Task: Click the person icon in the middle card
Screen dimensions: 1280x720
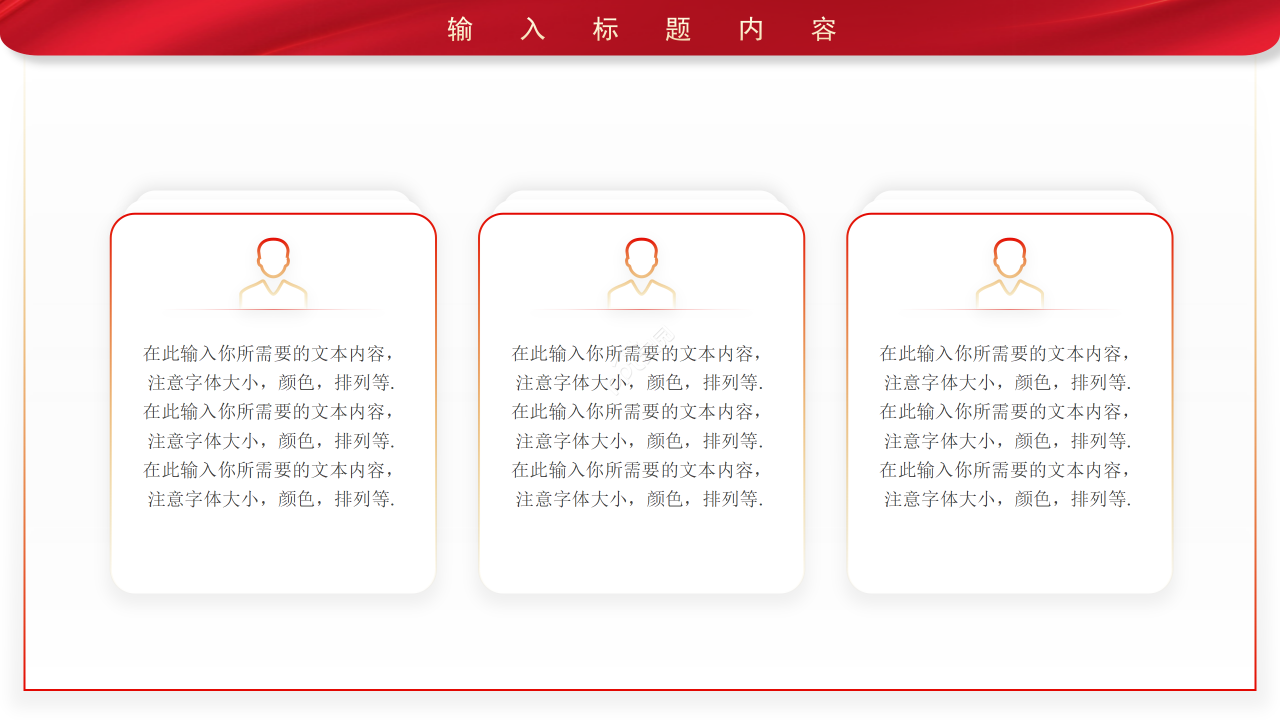Action: tap(641, 273)
